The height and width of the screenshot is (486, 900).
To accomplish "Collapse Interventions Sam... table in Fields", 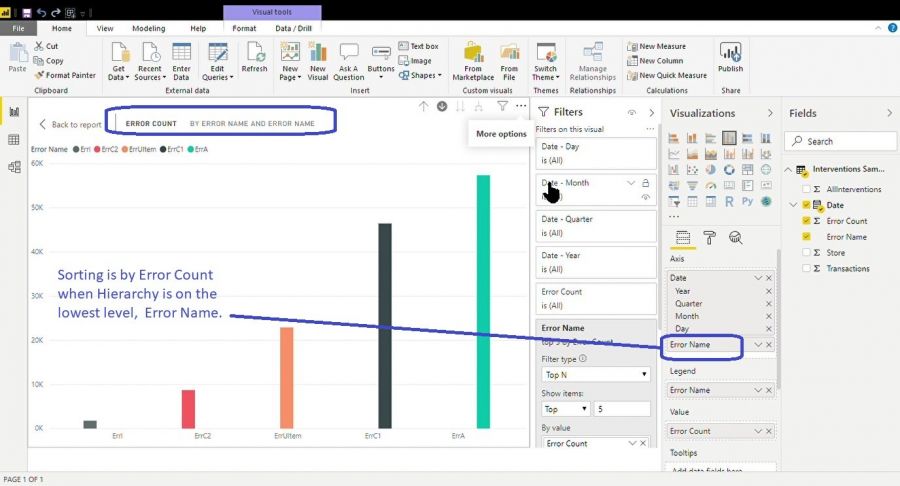I will tap(788, 169).
